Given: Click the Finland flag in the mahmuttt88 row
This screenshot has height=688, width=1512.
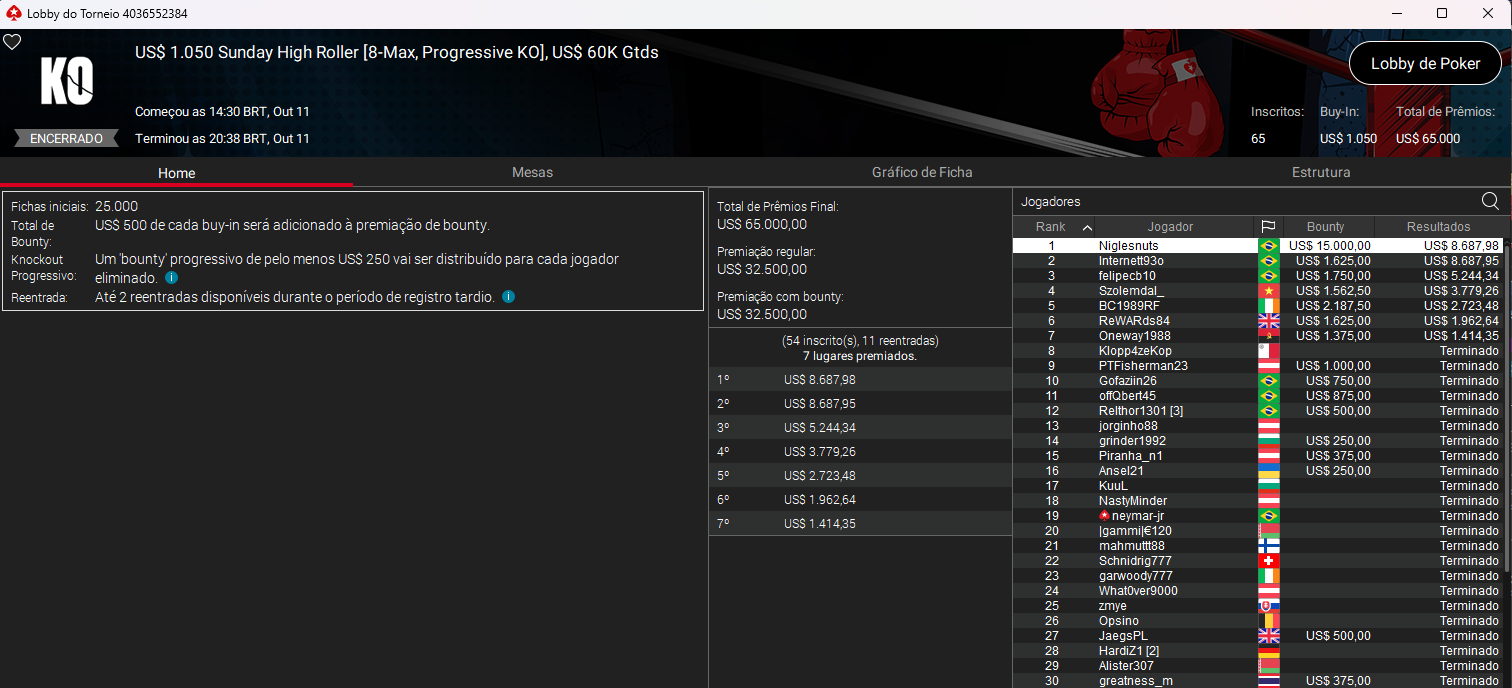Looking at the screenshot, I should (1268, 546).
